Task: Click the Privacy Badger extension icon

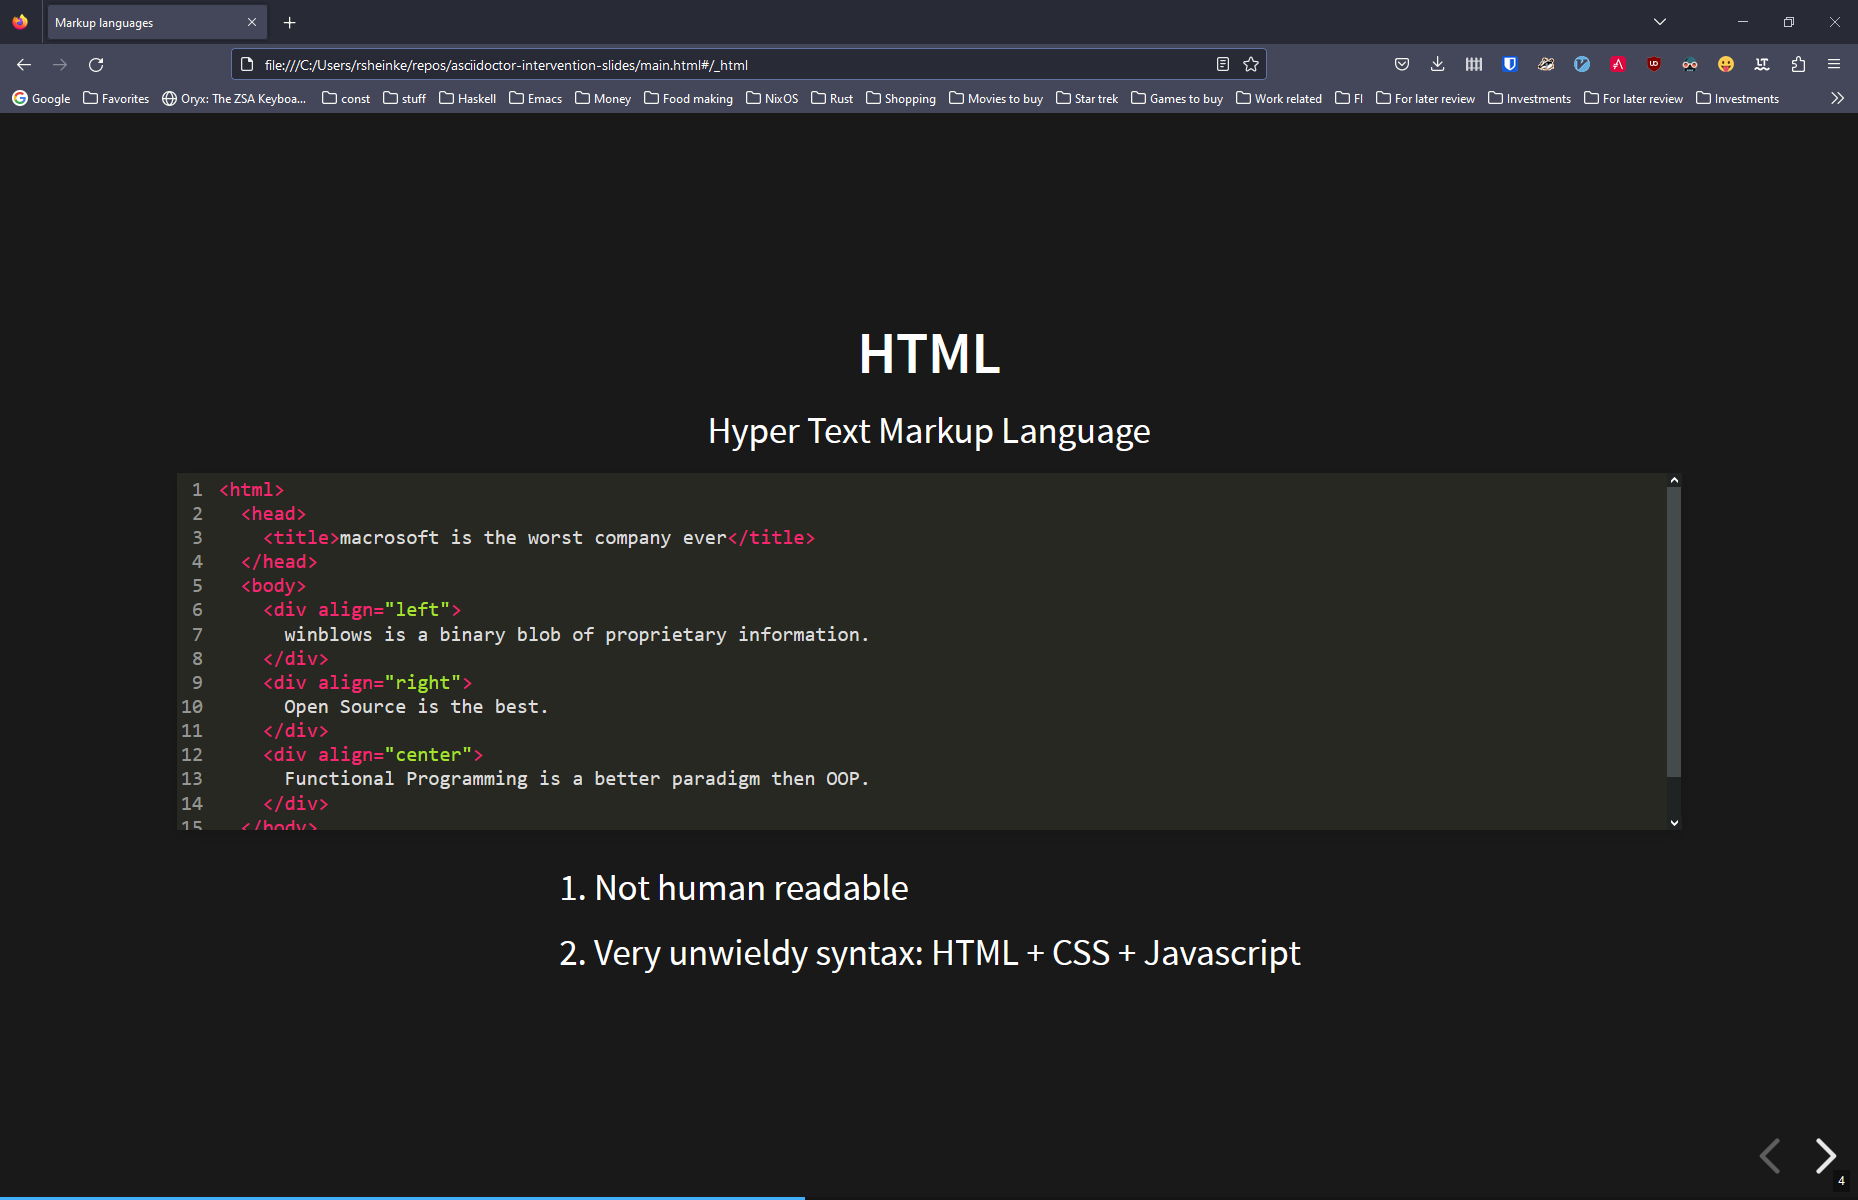Action: point(1545,64)
